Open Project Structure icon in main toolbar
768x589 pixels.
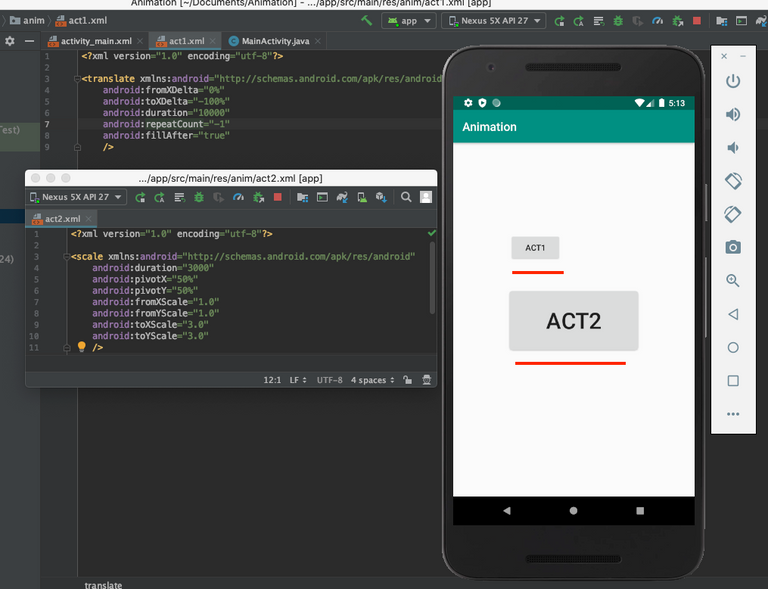[x=721, y=21]
